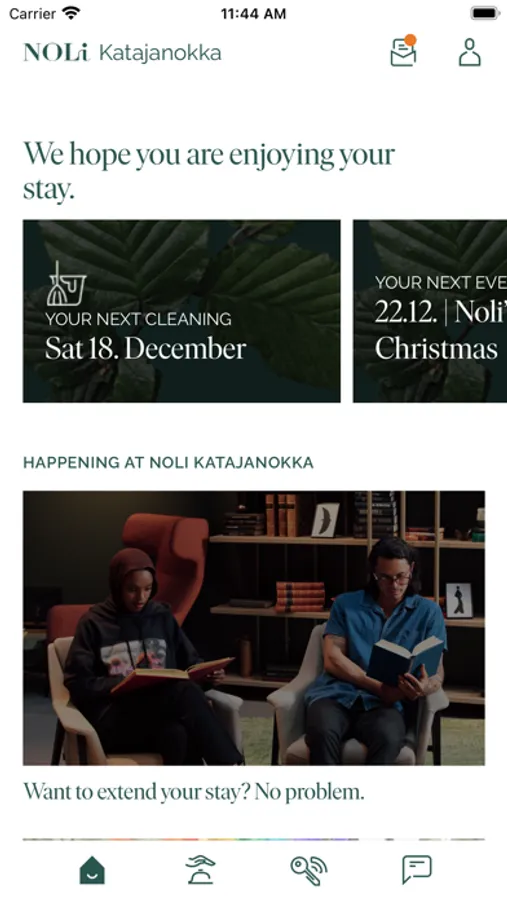The image size is (507, 900).
Task: Select Sat 18. December cleaning date
Action: pos(146,349)
